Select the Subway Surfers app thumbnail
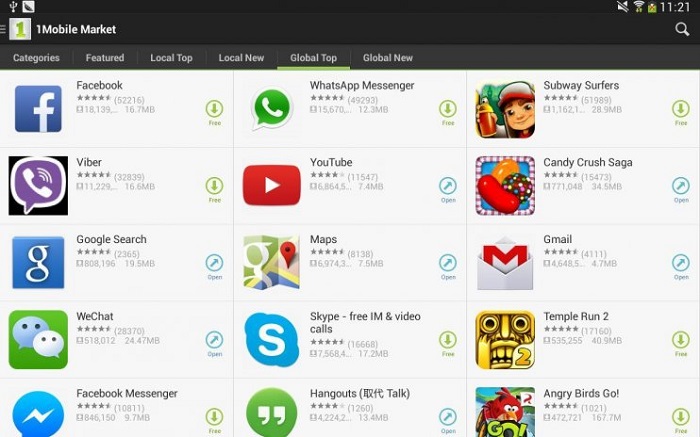Image resolution: width=700 pixels, height=437 pixels. [505, 109]
